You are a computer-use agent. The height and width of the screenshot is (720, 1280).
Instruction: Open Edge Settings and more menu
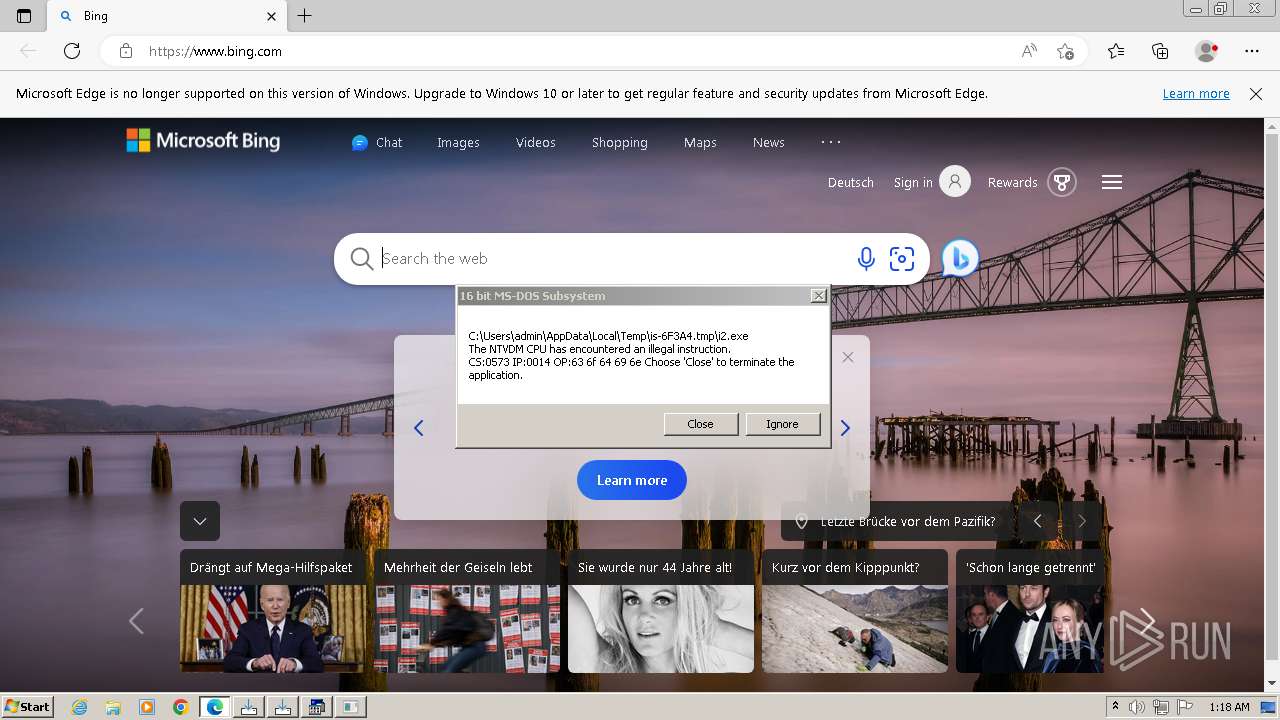click(x=1252, y=51)
